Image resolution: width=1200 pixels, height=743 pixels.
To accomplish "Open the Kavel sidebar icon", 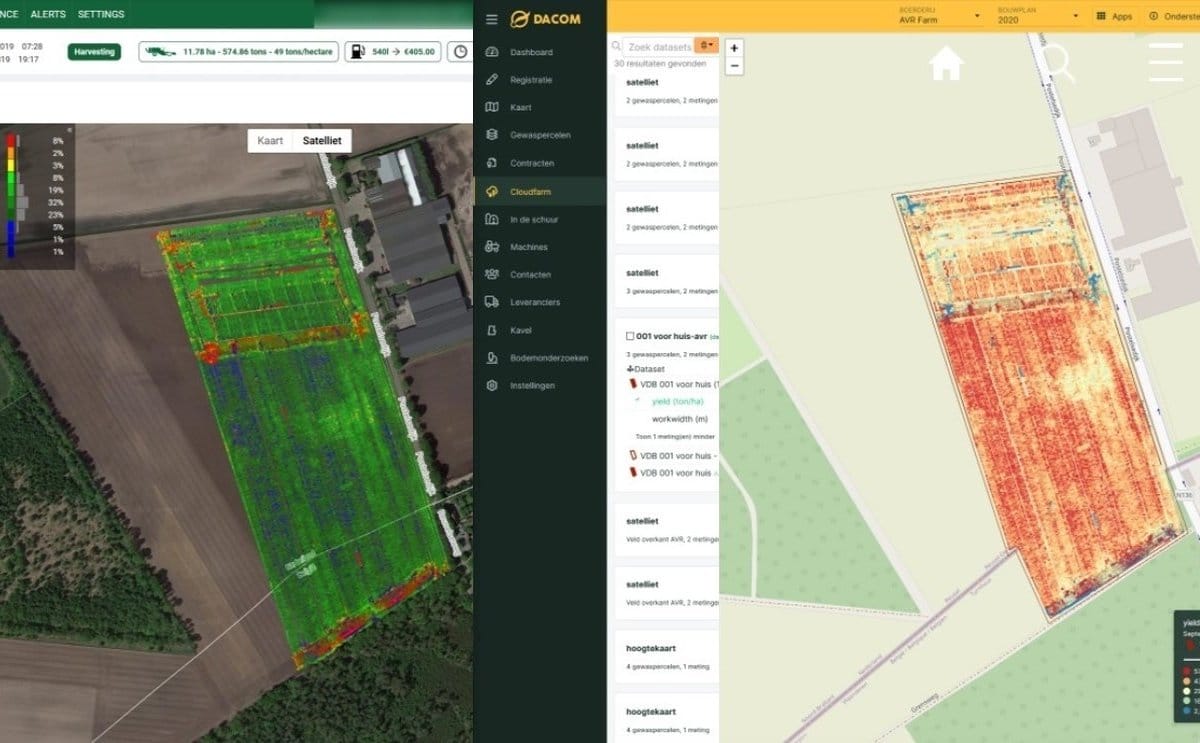I will [491, 330].
